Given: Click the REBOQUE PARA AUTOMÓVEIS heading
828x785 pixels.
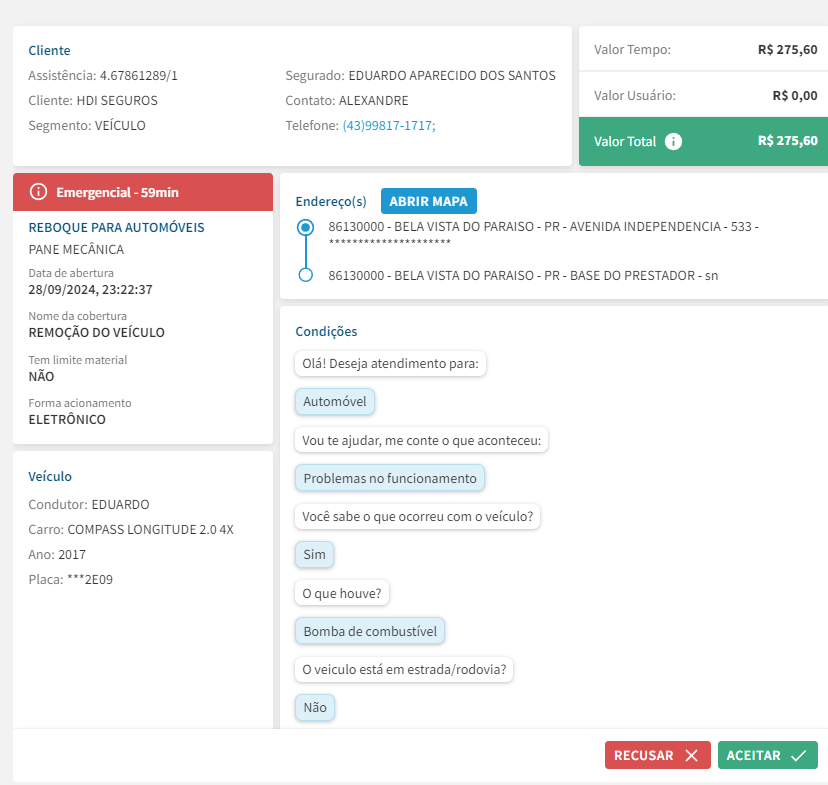Looking at the screenshot, I should 116,228.
